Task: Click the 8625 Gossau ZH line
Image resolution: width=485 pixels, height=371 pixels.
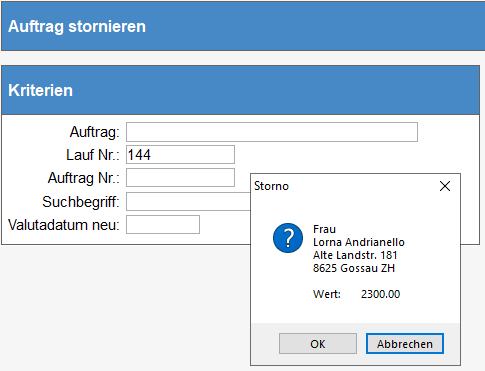Action: pyautogui.click(x=354, y=268)
